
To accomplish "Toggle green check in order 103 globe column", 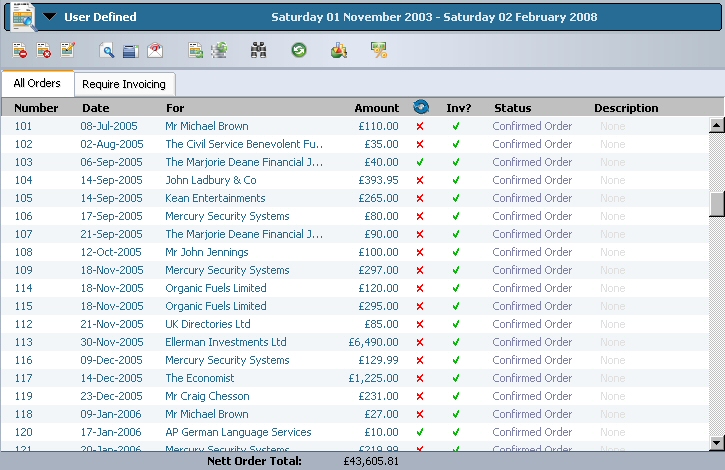I will [420, 162].
